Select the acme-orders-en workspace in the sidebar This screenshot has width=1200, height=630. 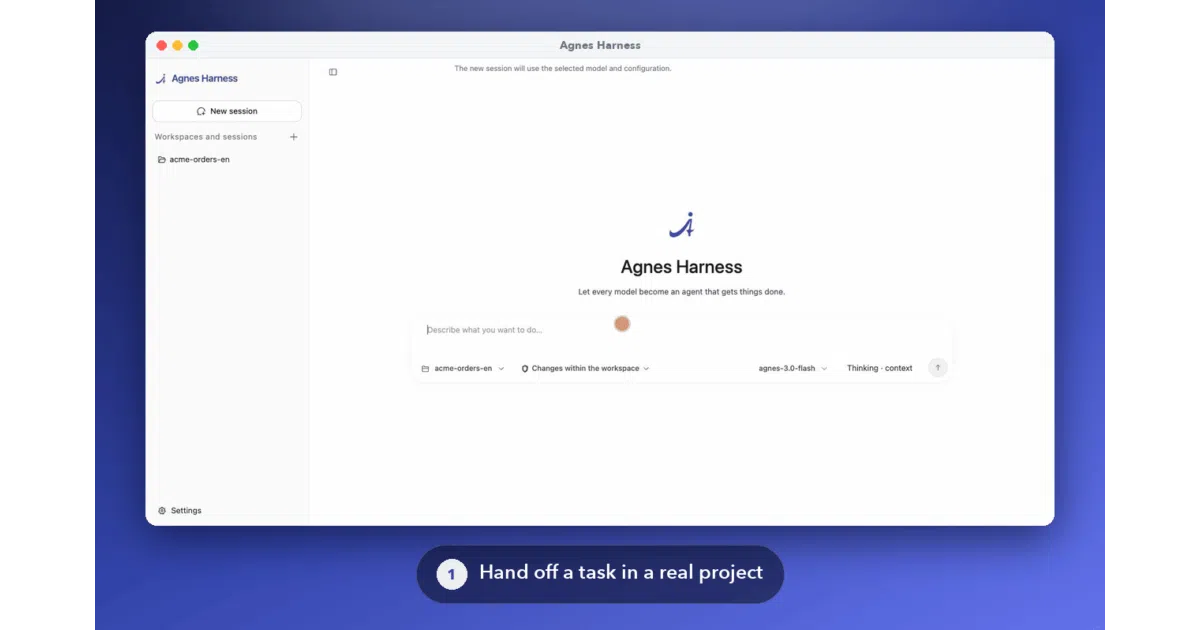point(194,159)
